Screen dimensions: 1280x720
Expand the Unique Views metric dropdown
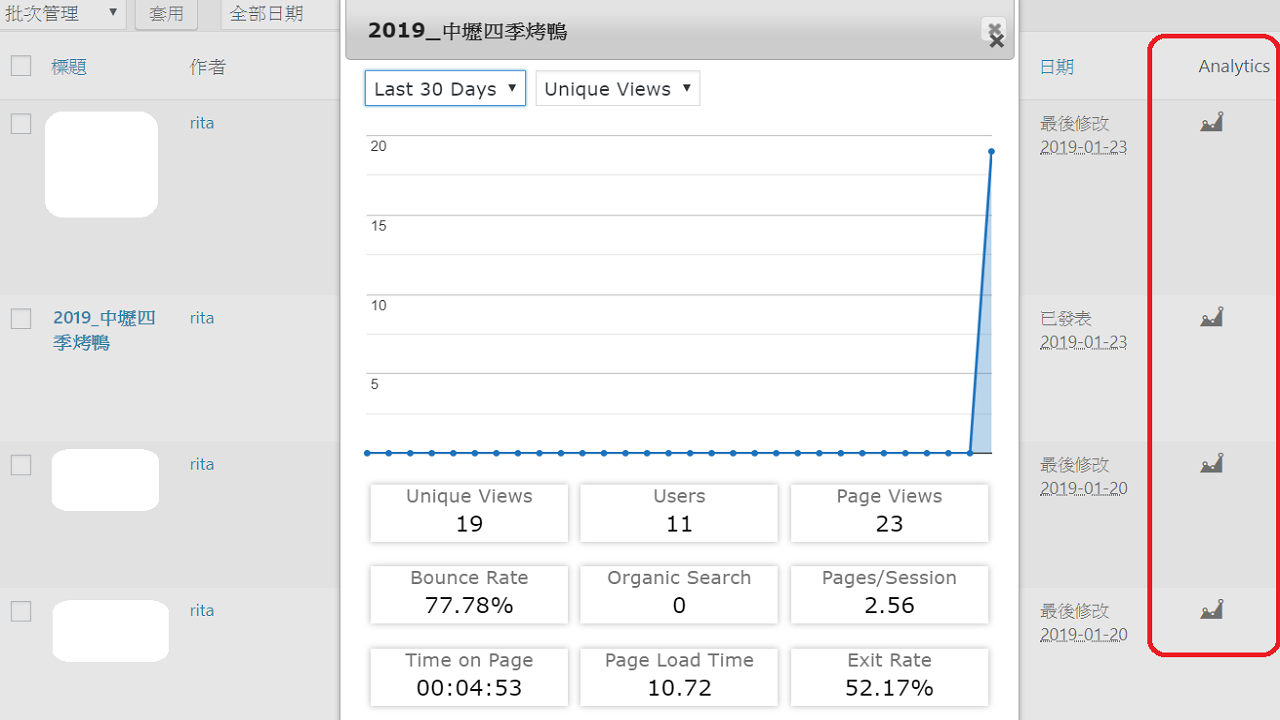[x=618, y=89]
